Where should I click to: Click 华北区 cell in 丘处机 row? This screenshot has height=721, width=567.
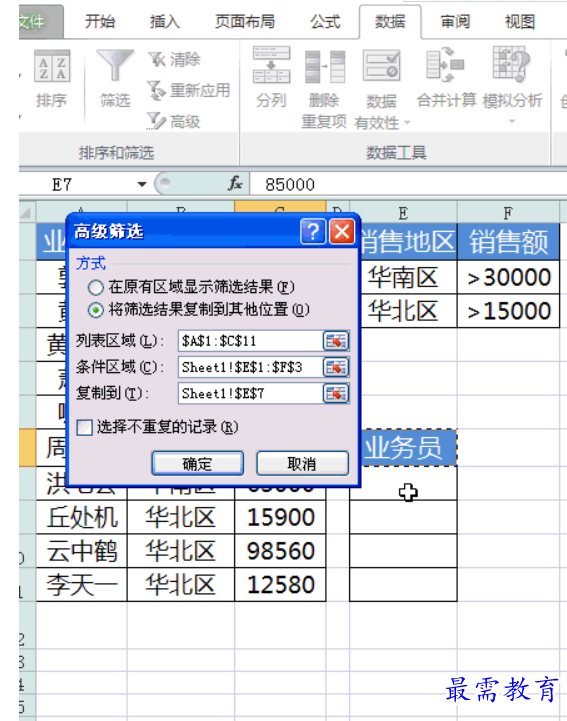[181, 517]
